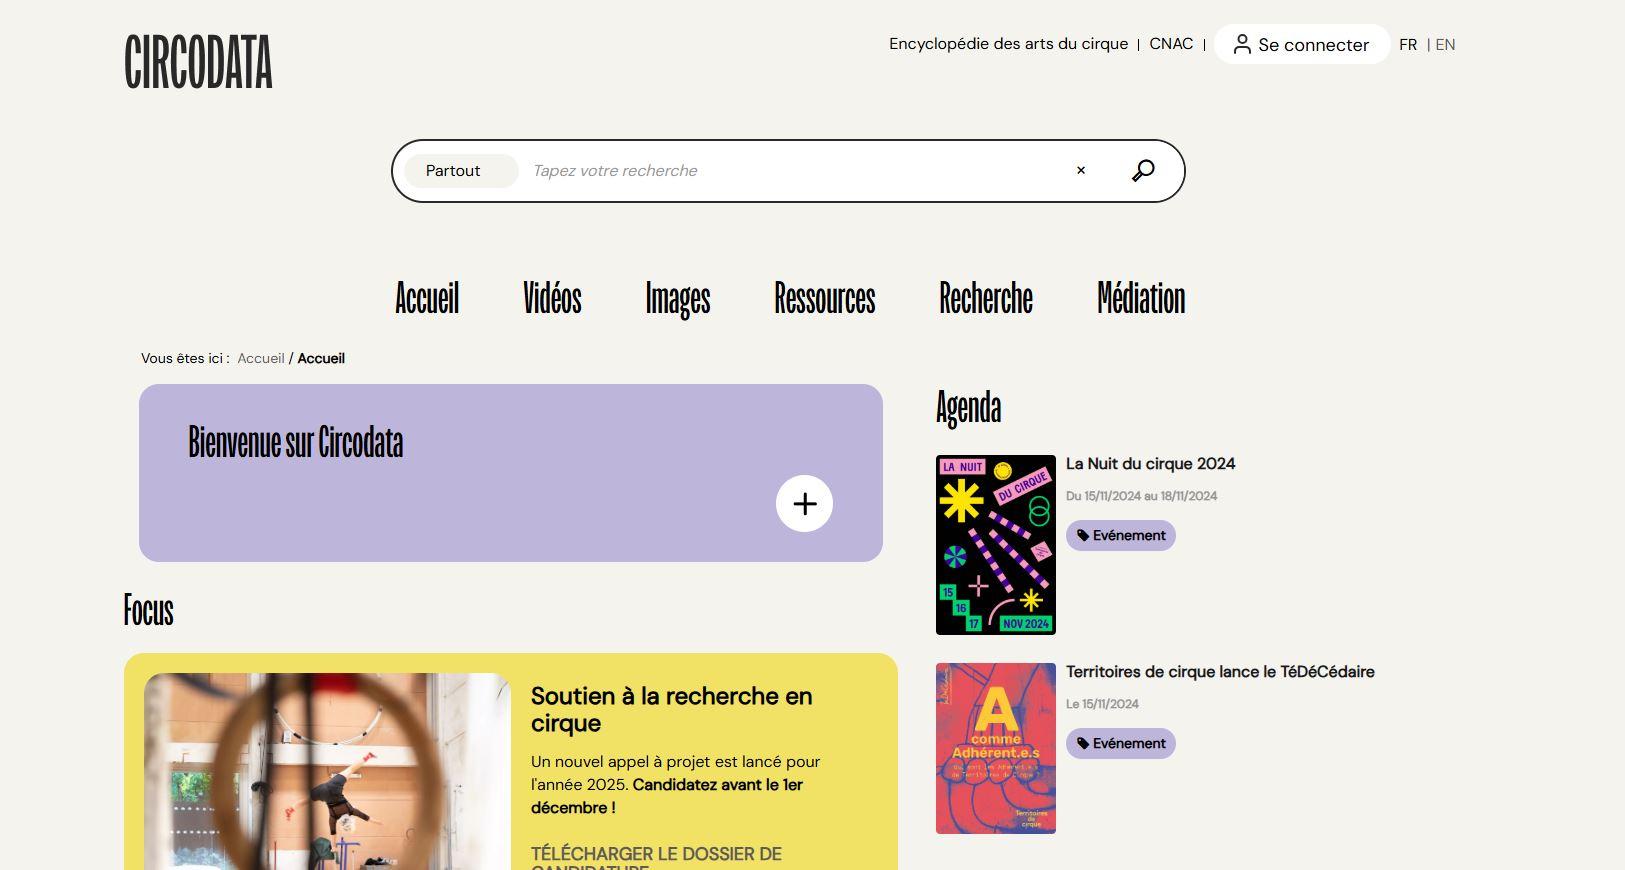Click the Se connecter button
The width and height of the screenshot is (1625, 870).
click(x=1302, y=44)
